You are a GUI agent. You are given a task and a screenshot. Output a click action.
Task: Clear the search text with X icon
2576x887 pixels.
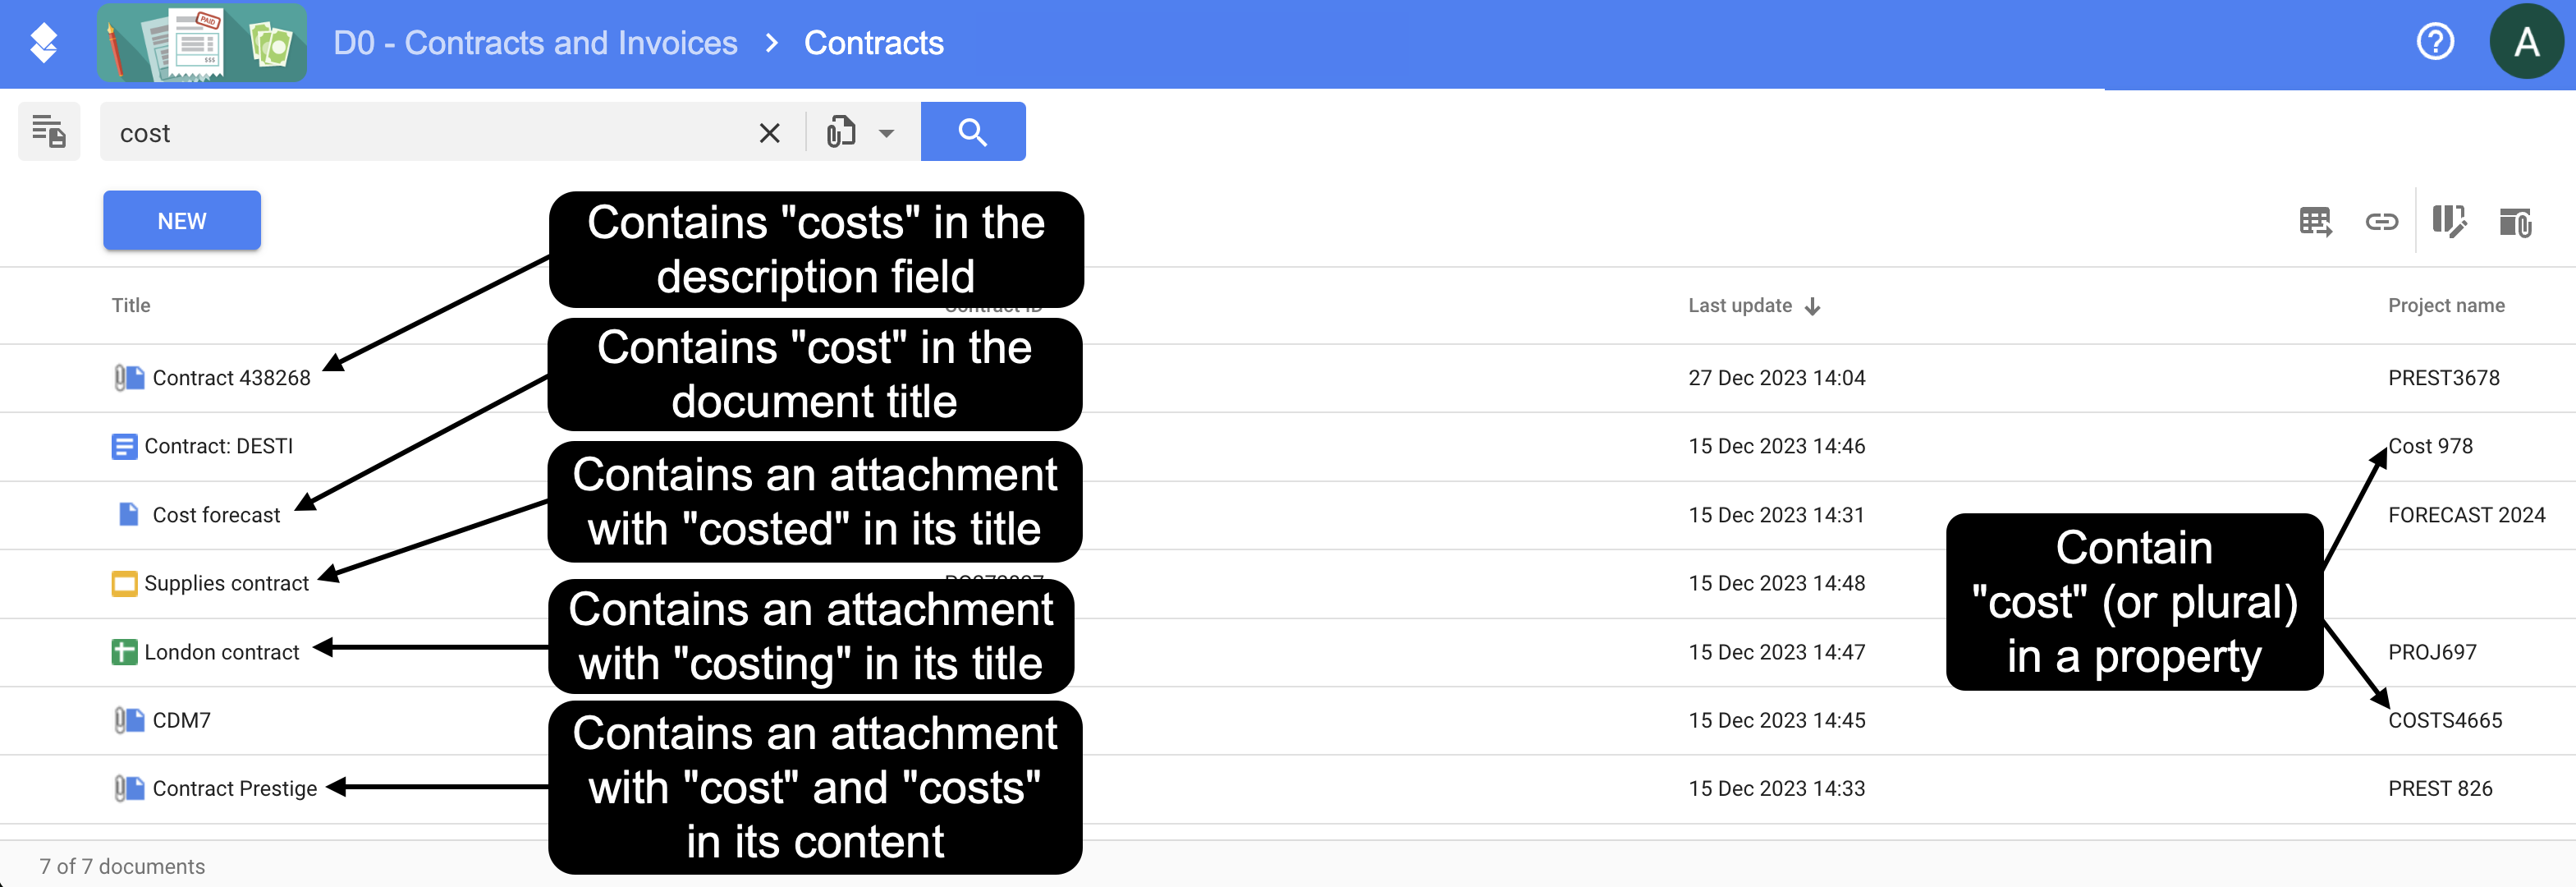coord(769,133)
